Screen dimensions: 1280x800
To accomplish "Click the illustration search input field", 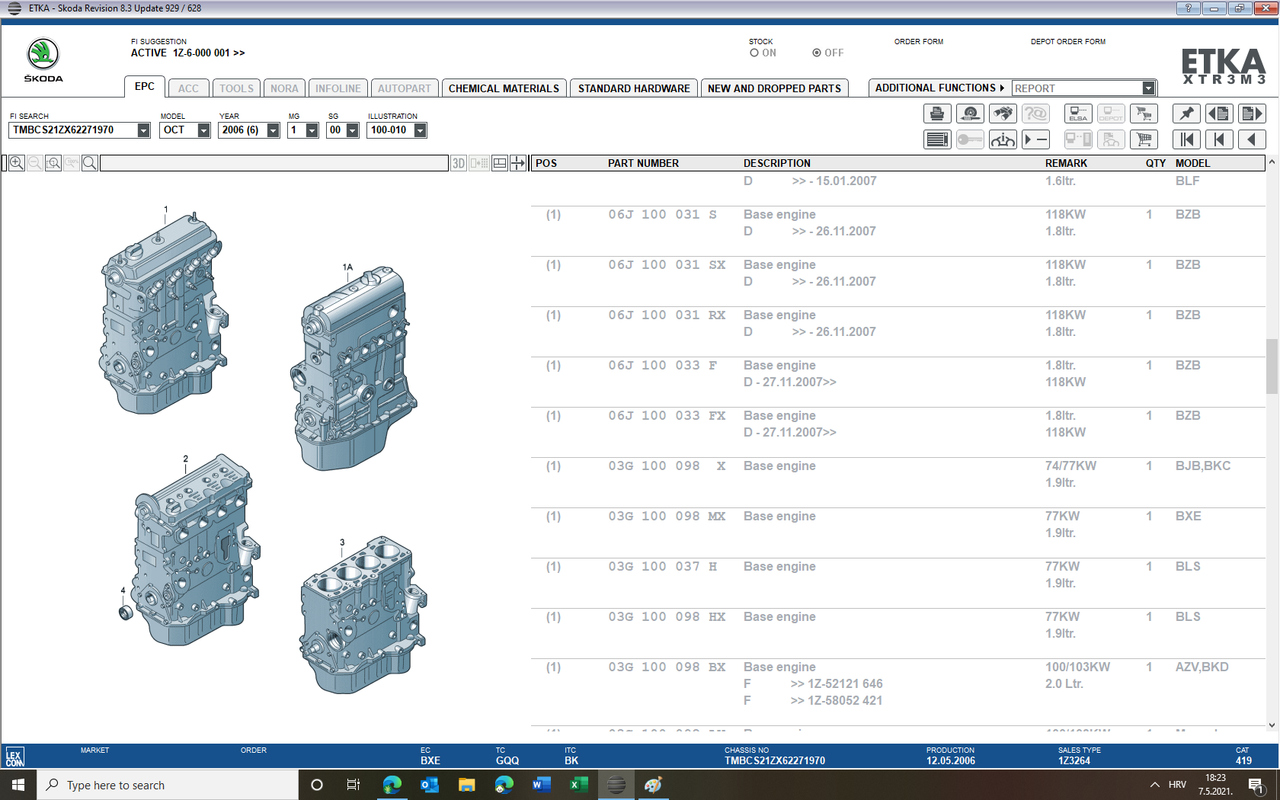I will [x=273, y=163].
